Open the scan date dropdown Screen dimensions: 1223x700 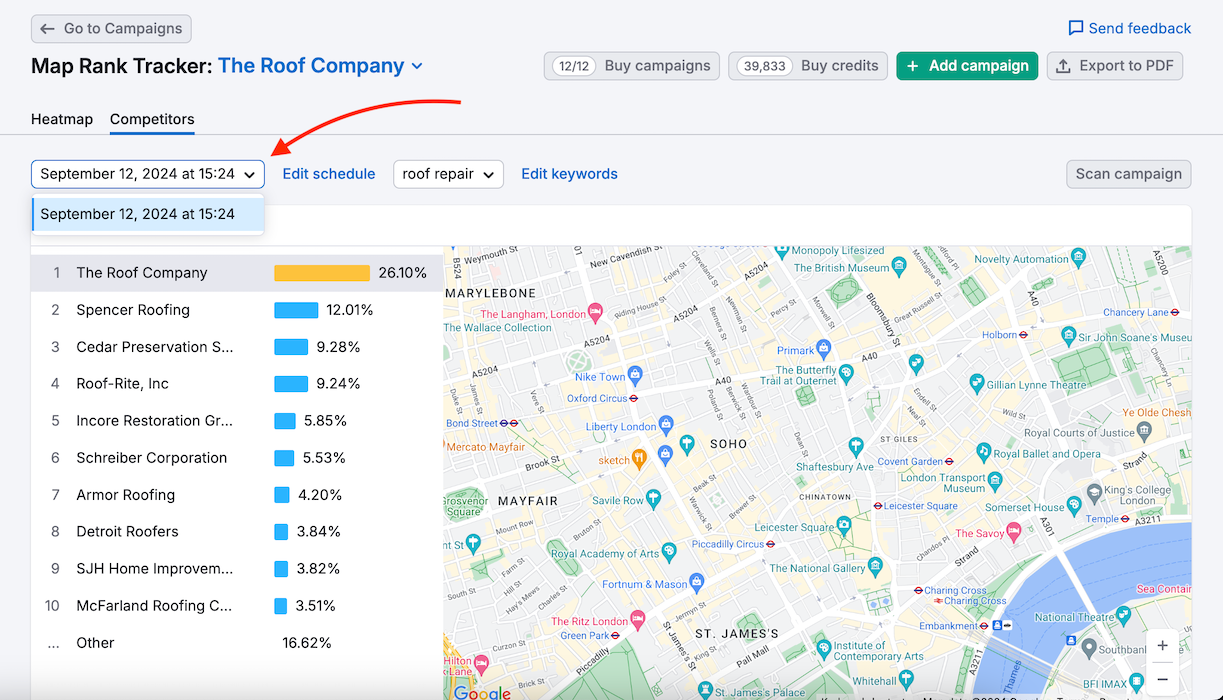coord(148,174)
